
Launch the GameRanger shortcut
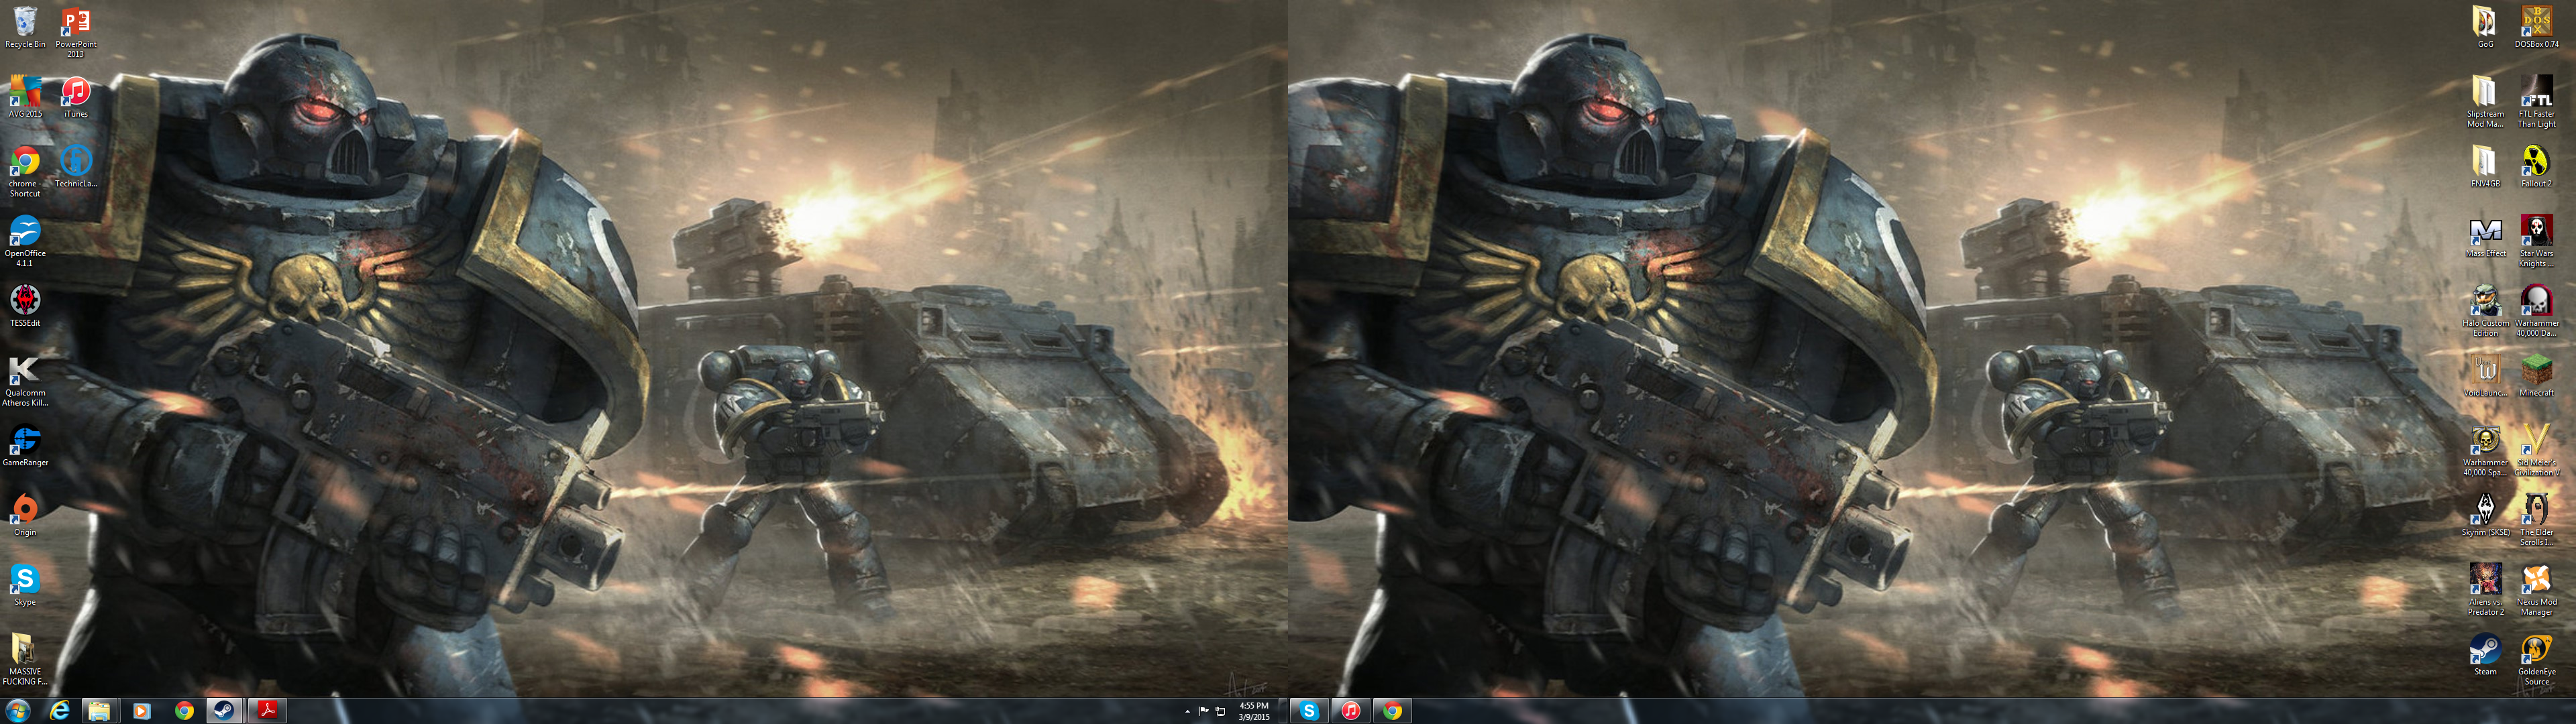(x=25, y=446)
